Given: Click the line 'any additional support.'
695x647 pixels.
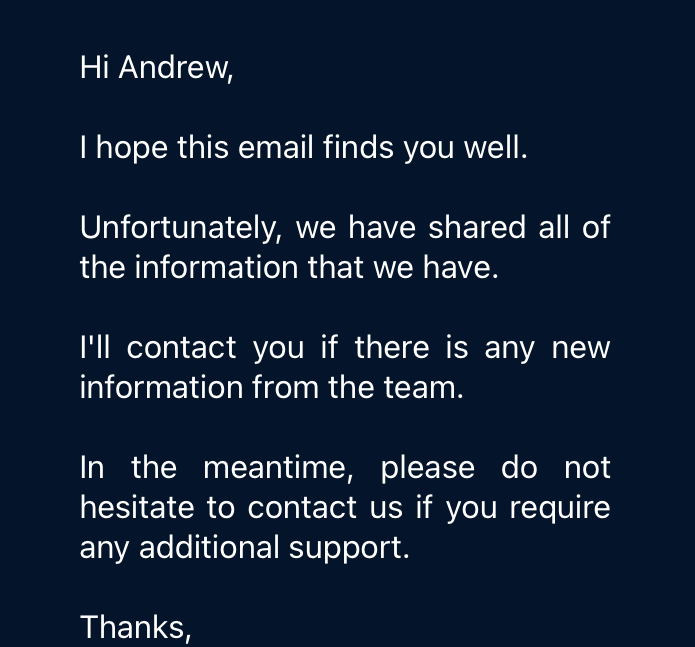Looking at the screenshot, I should coord(245,549).
